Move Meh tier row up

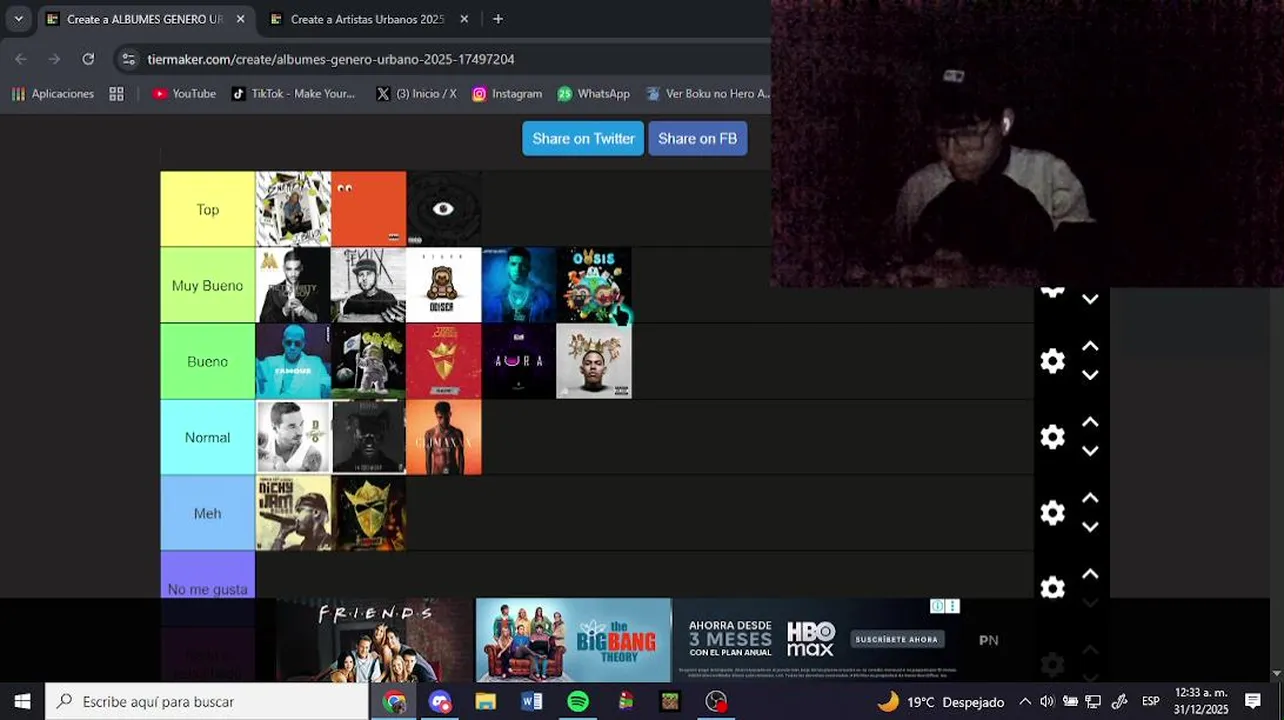[1090, 498]
